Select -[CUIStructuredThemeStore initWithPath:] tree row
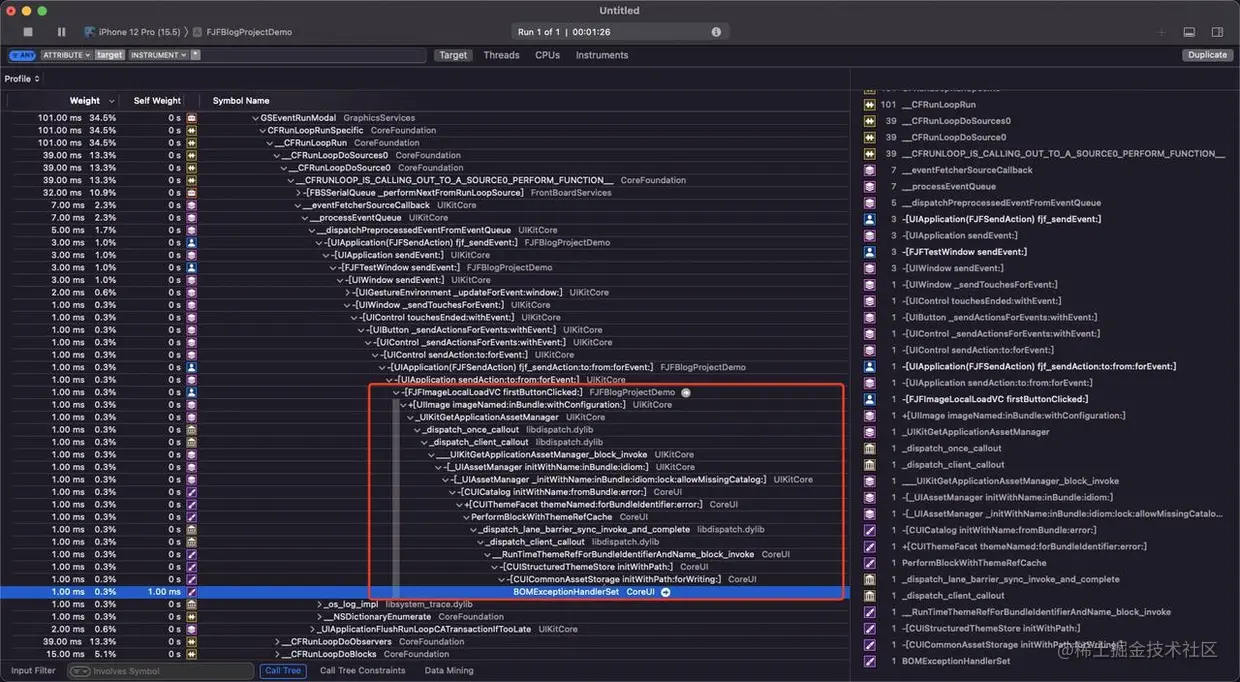 (425, 567)
